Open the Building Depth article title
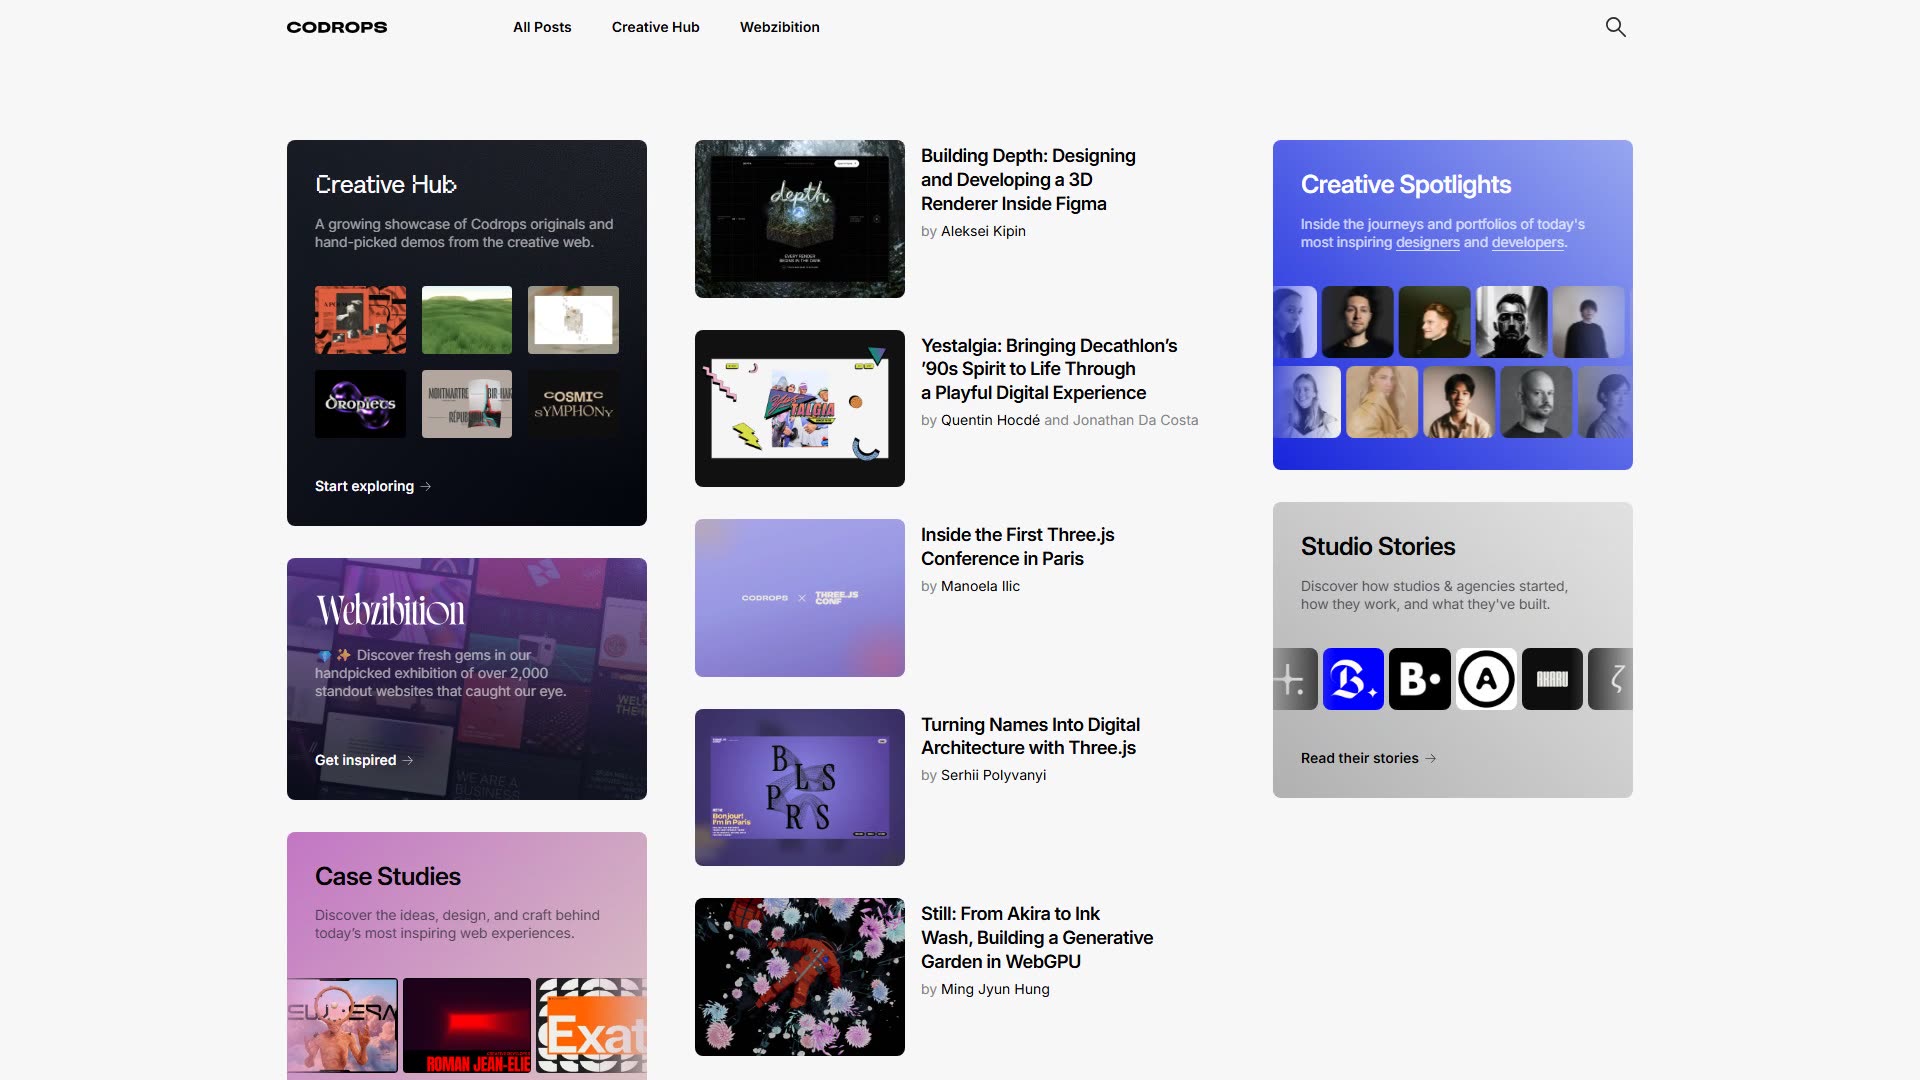 [x=1028, y=180]
